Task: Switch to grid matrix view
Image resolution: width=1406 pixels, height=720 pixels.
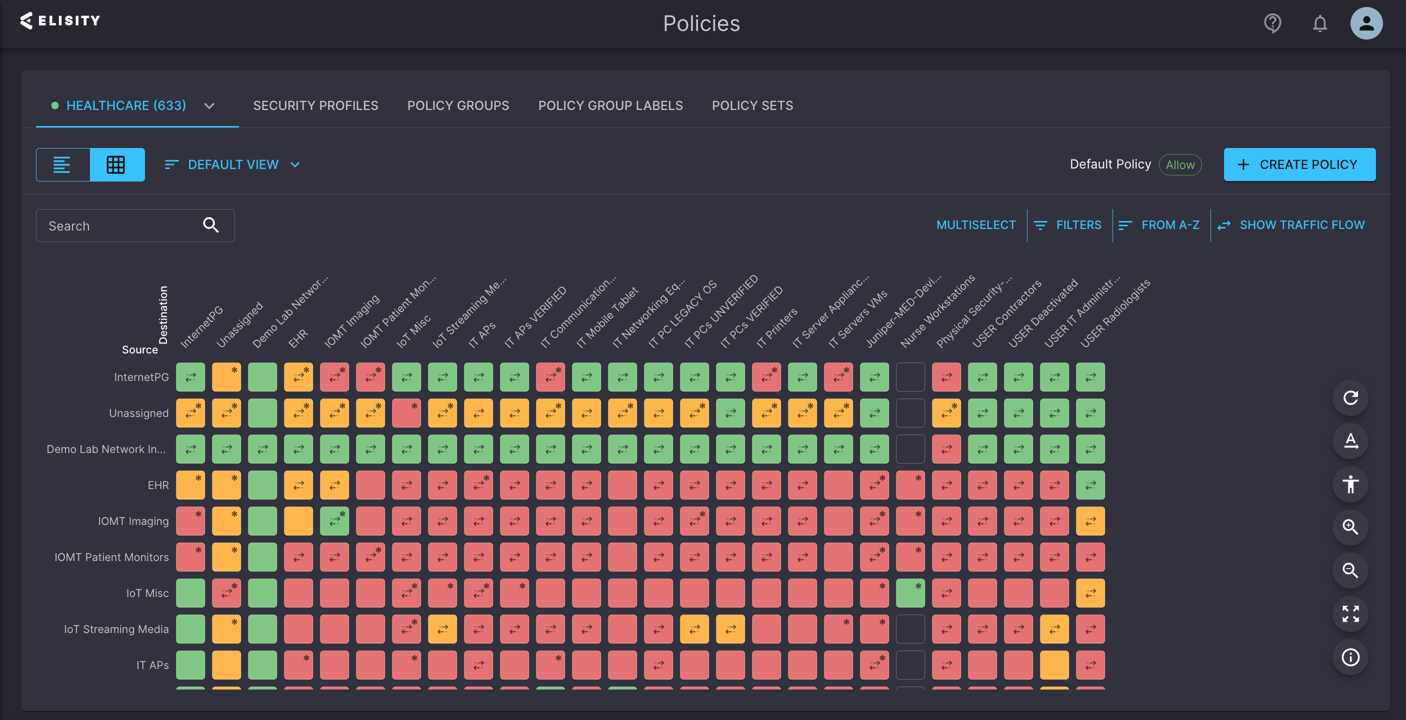Action: (x=117, y=165)
